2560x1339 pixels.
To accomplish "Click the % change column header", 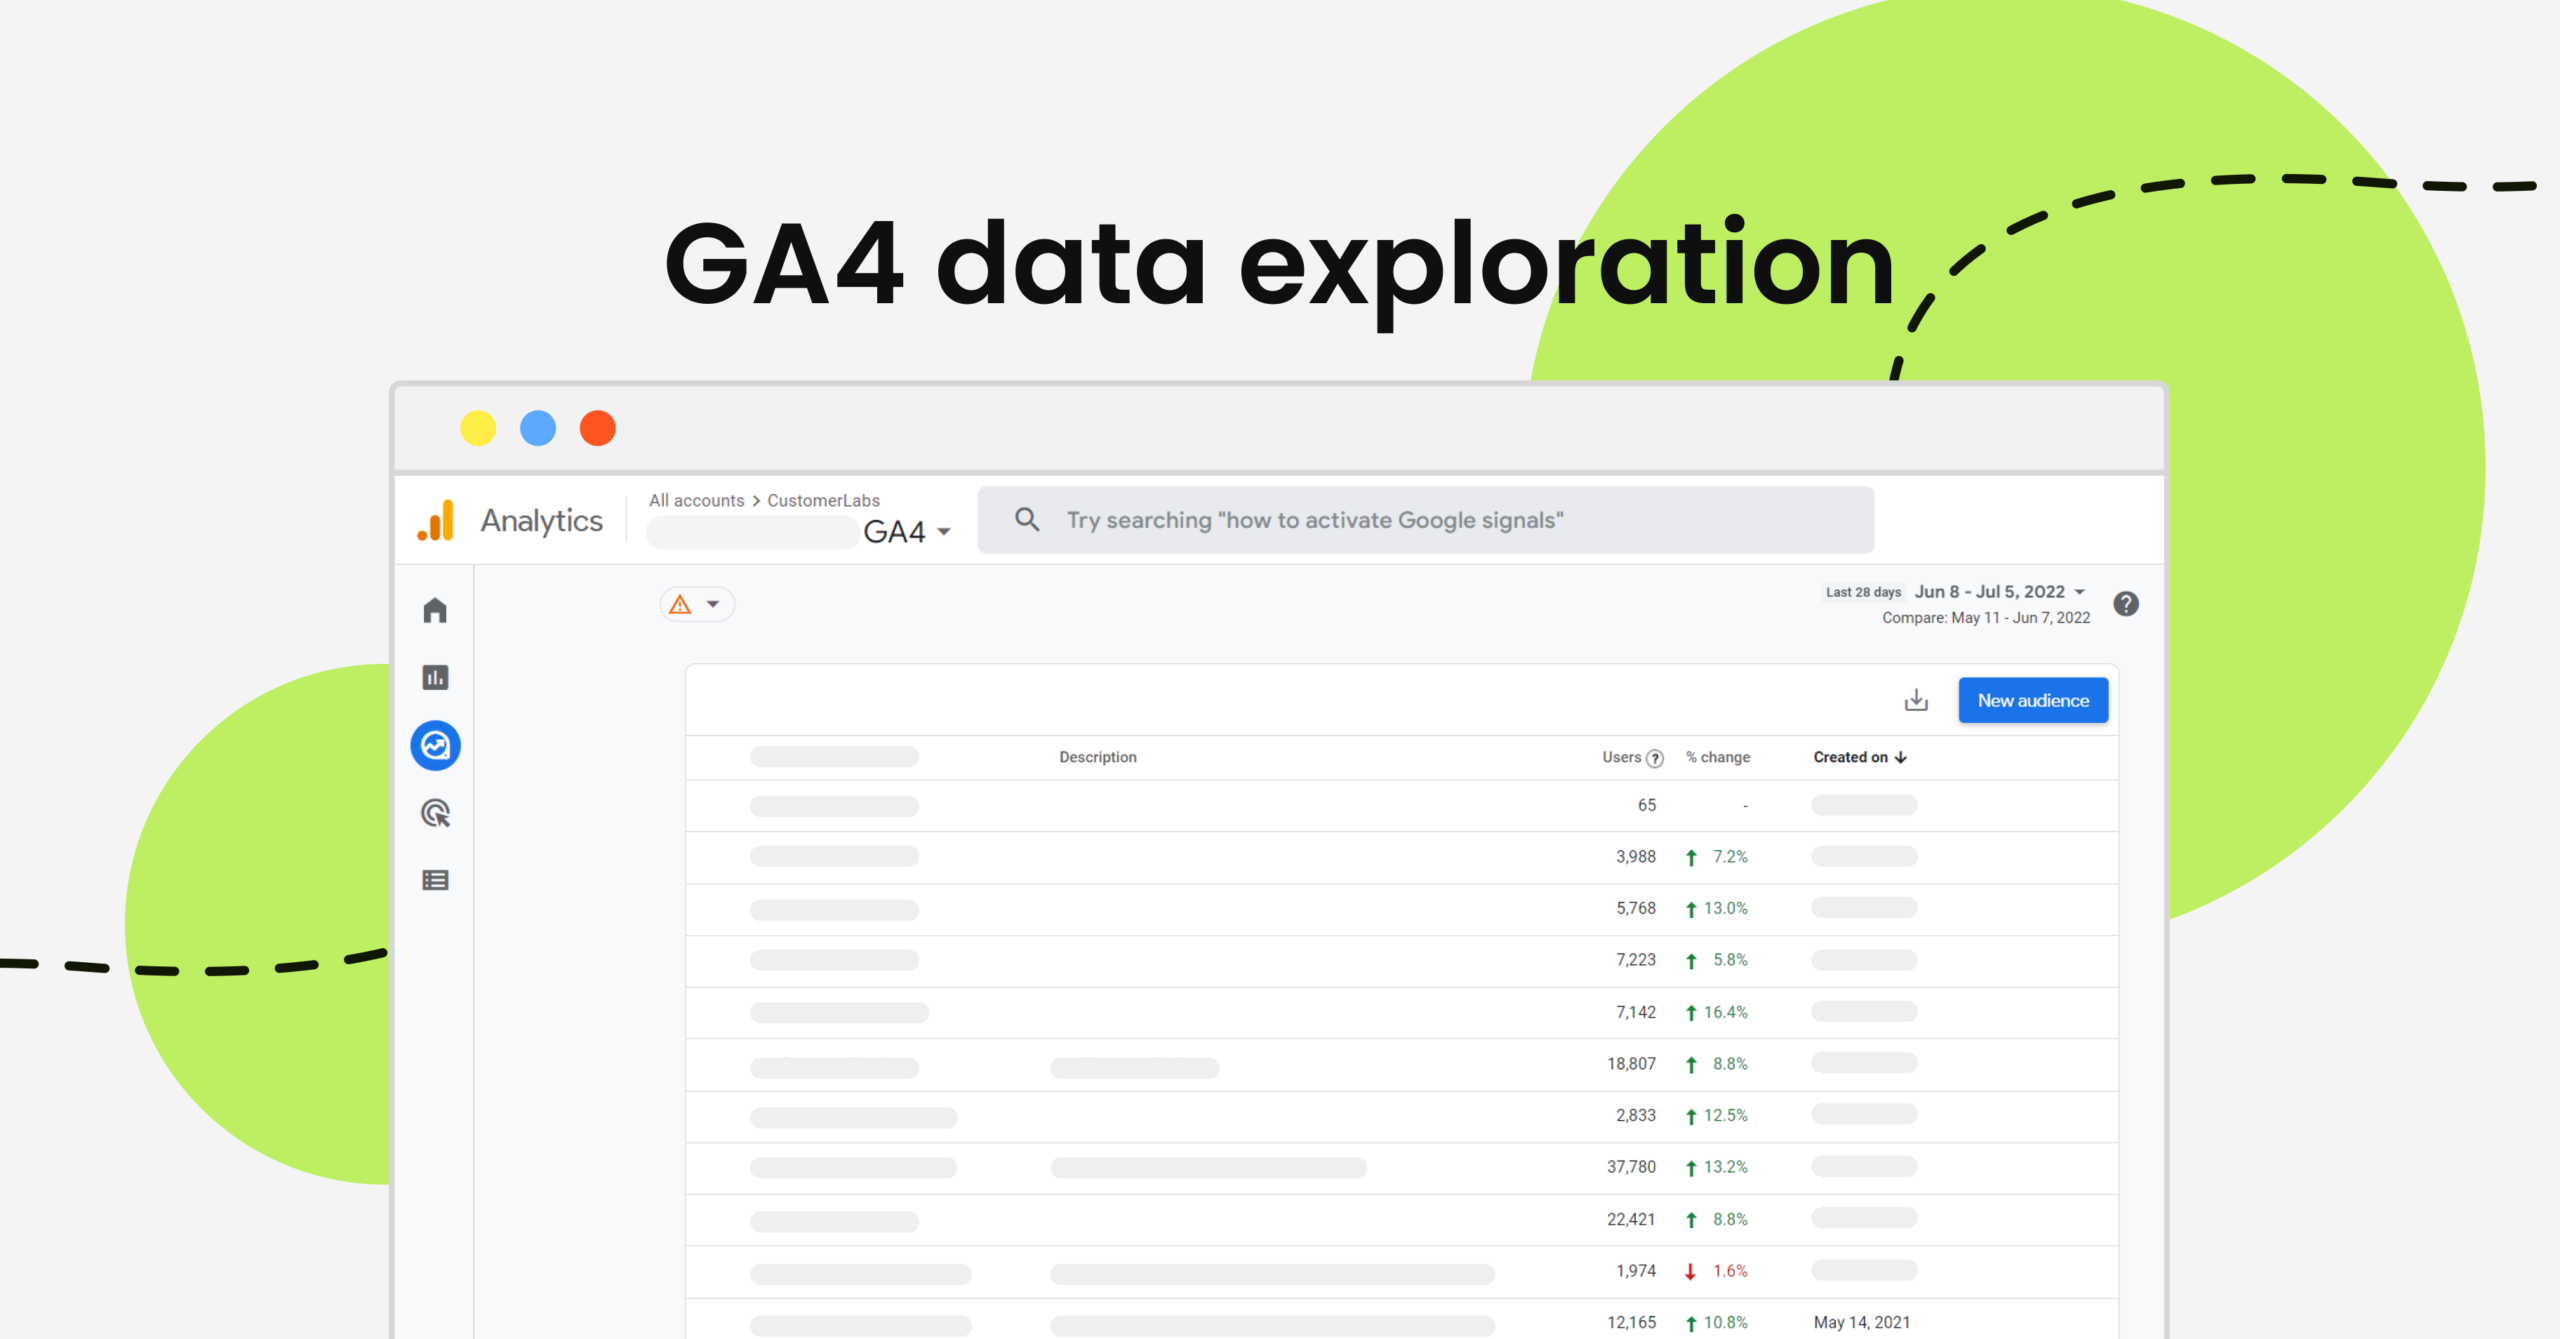I will point(1718,757).
